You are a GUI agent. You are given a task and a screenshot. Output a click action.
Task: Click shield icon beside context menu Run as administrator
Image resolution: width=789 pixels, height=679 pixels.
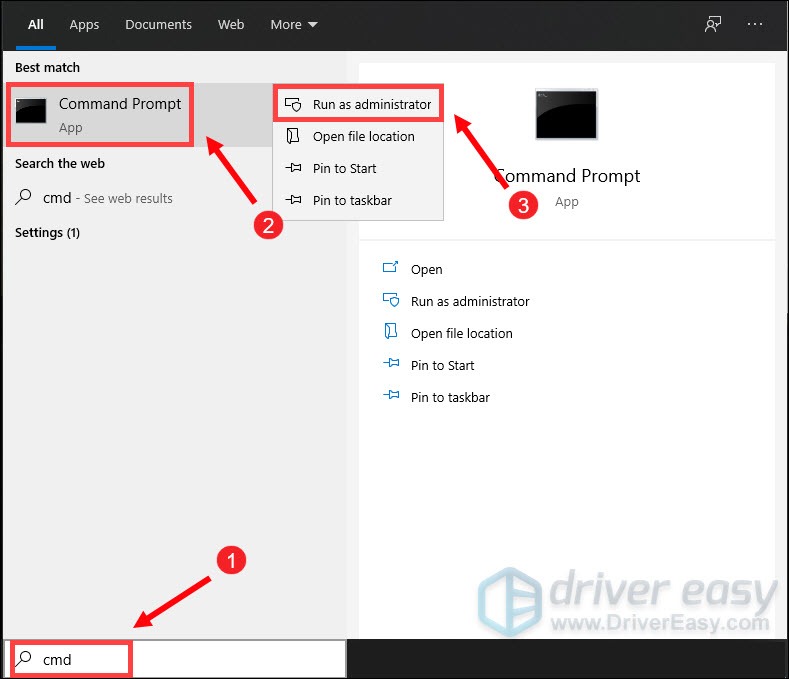(x=293, y=104)
